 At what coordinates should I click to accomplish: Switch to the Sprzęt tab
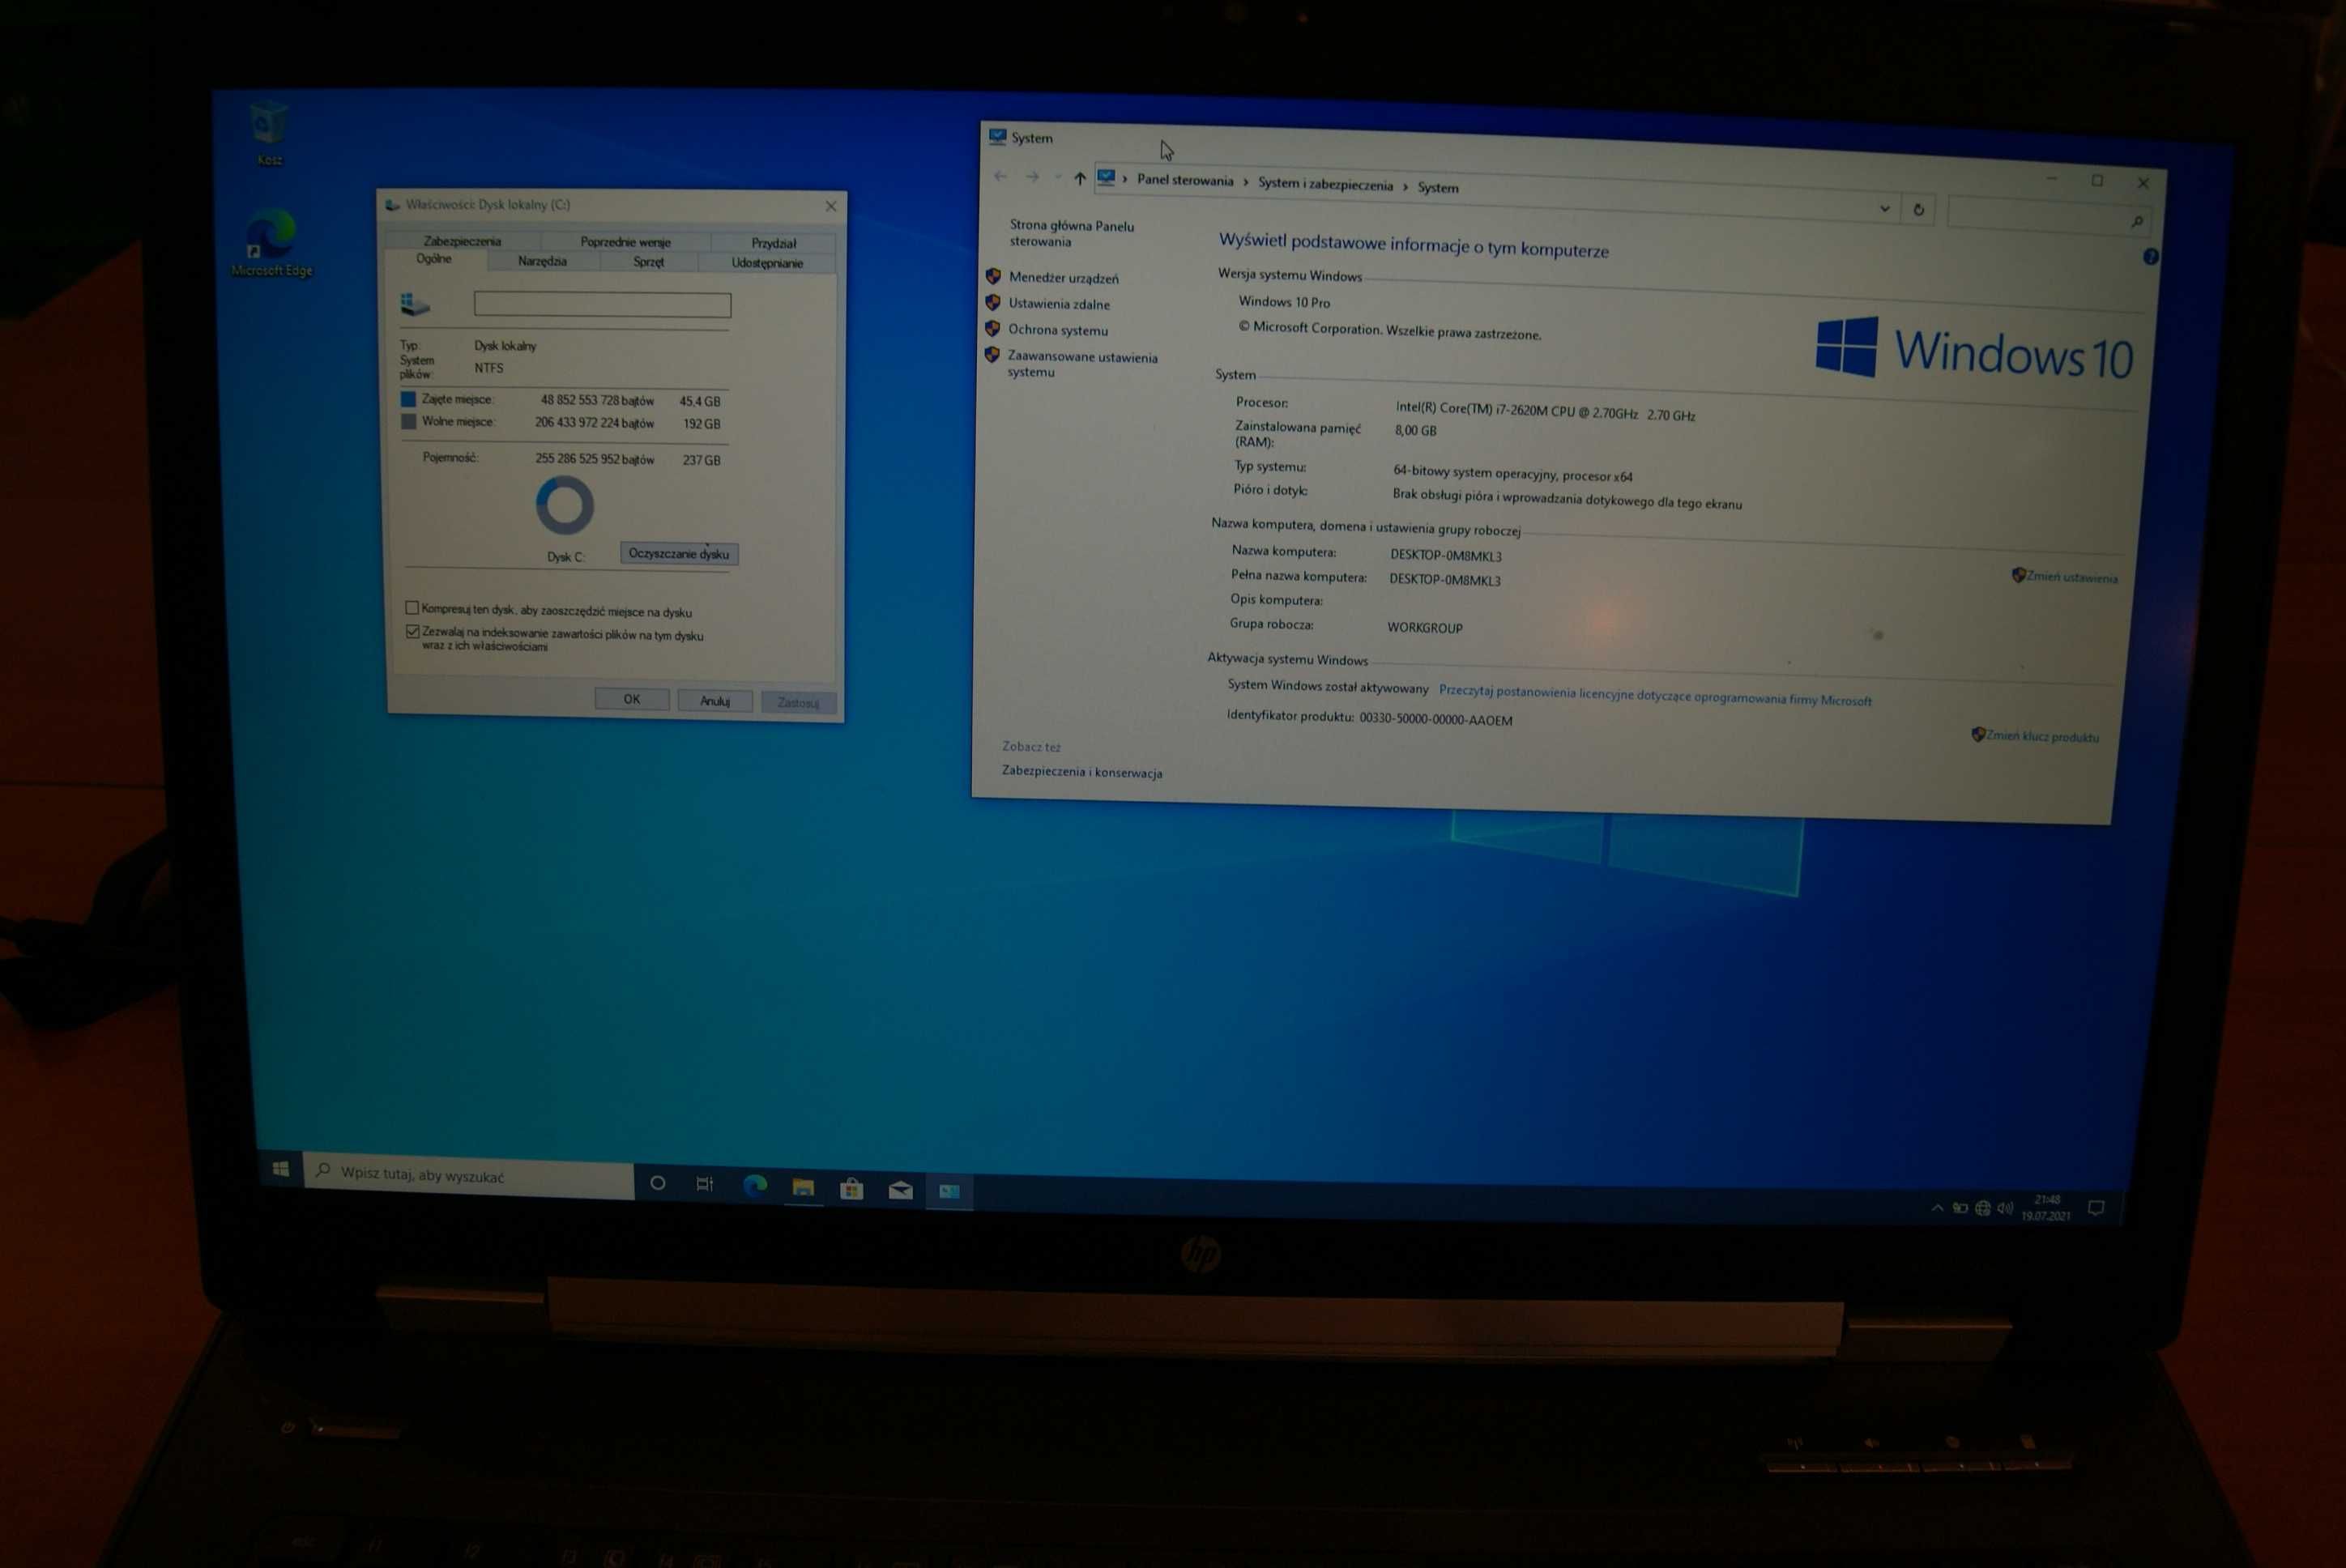click(x=648, y=262)
